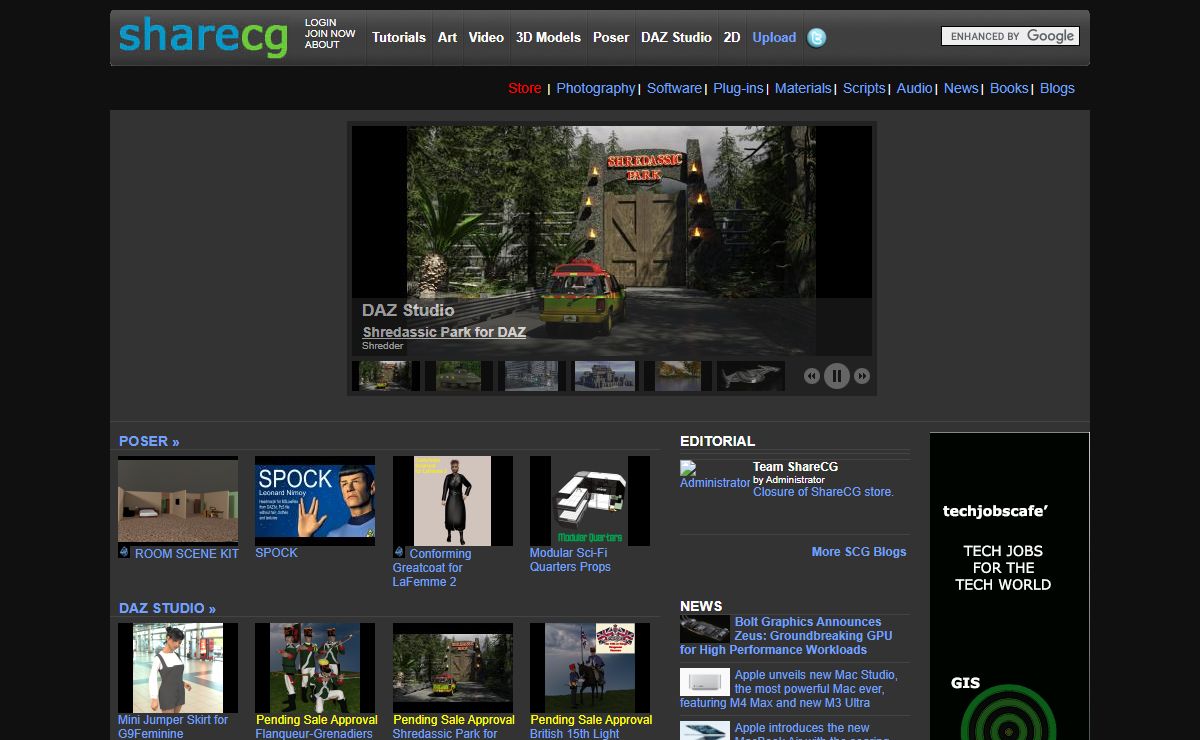Select first slideshow thumbnail with yellow car
Screen dimensions: 1200x740
point(385,376)
